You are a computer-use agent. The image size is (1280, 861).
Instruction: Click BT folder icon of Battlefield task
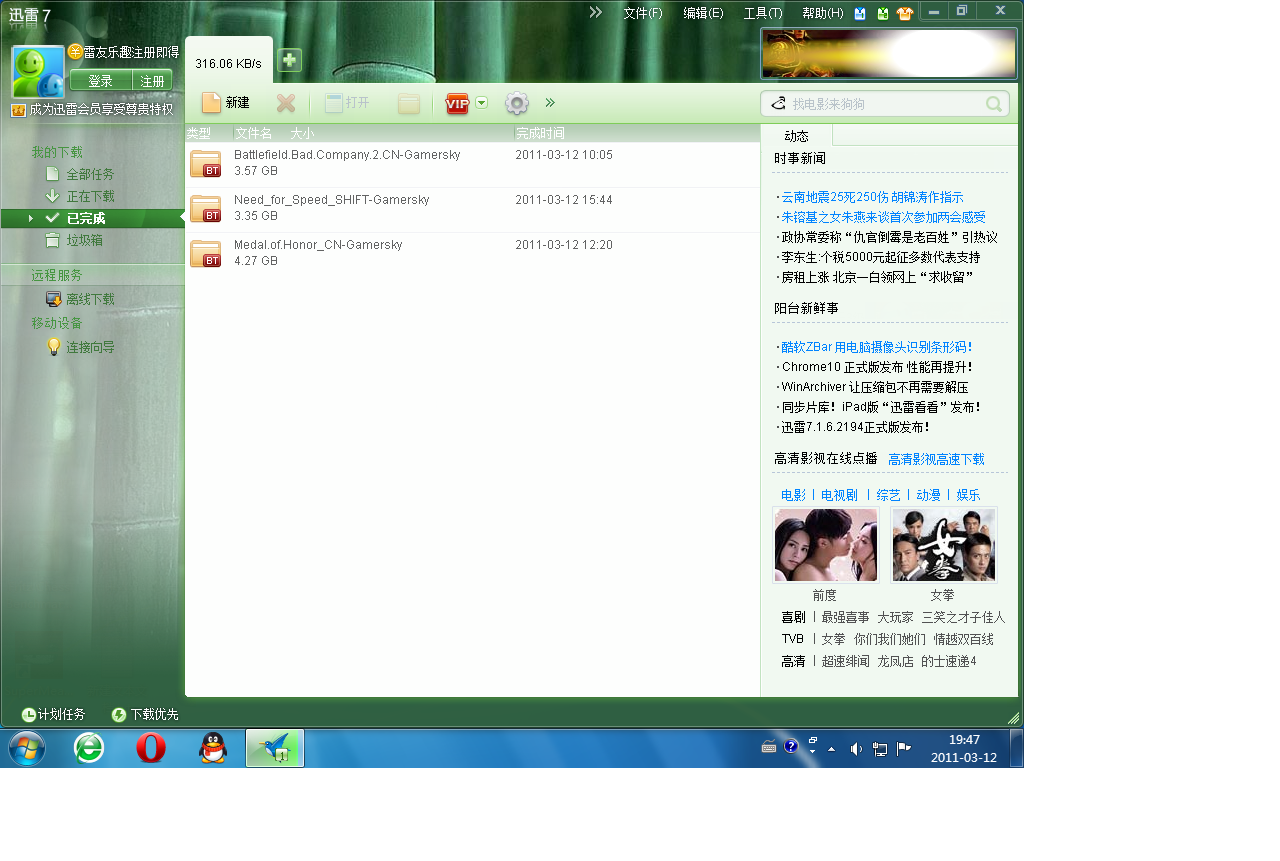206,164
